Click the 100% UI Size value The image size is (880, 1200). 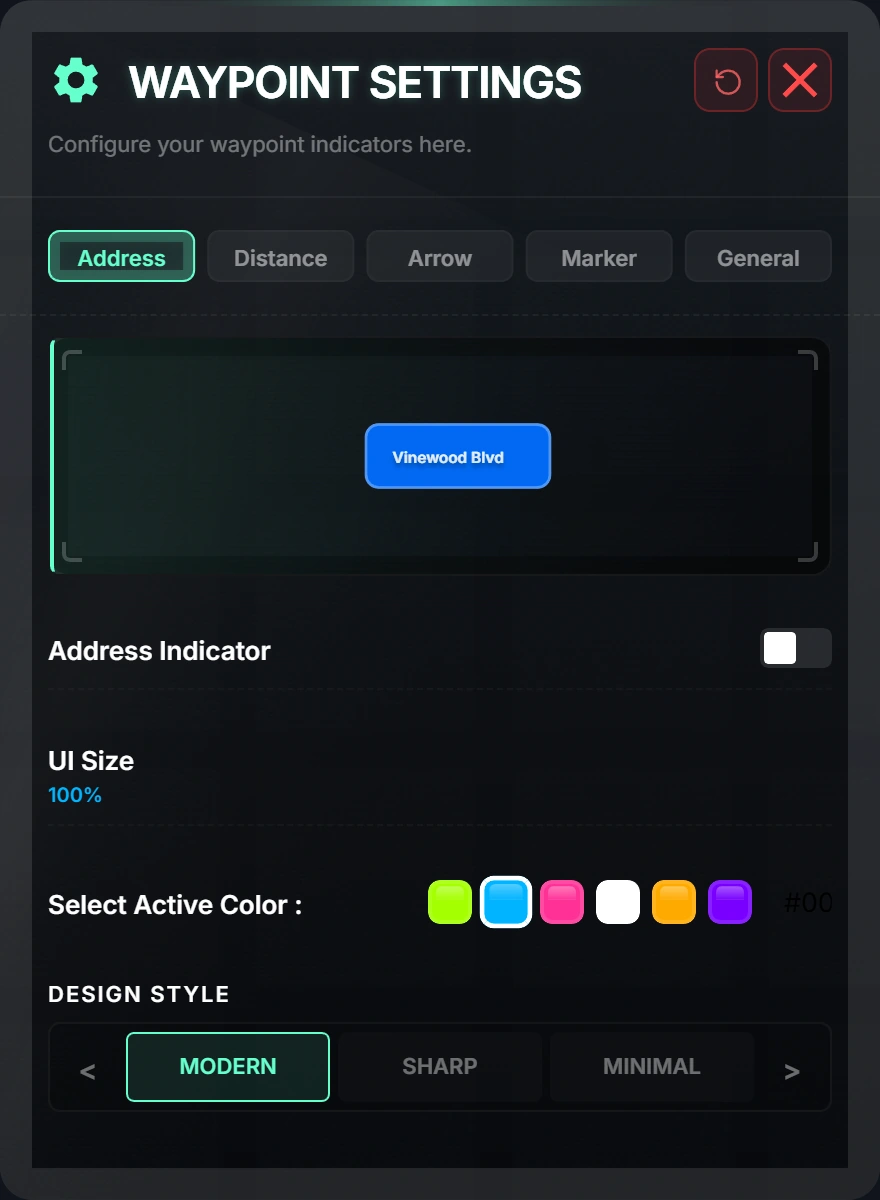pyautogui.click(x=75, y=795)
